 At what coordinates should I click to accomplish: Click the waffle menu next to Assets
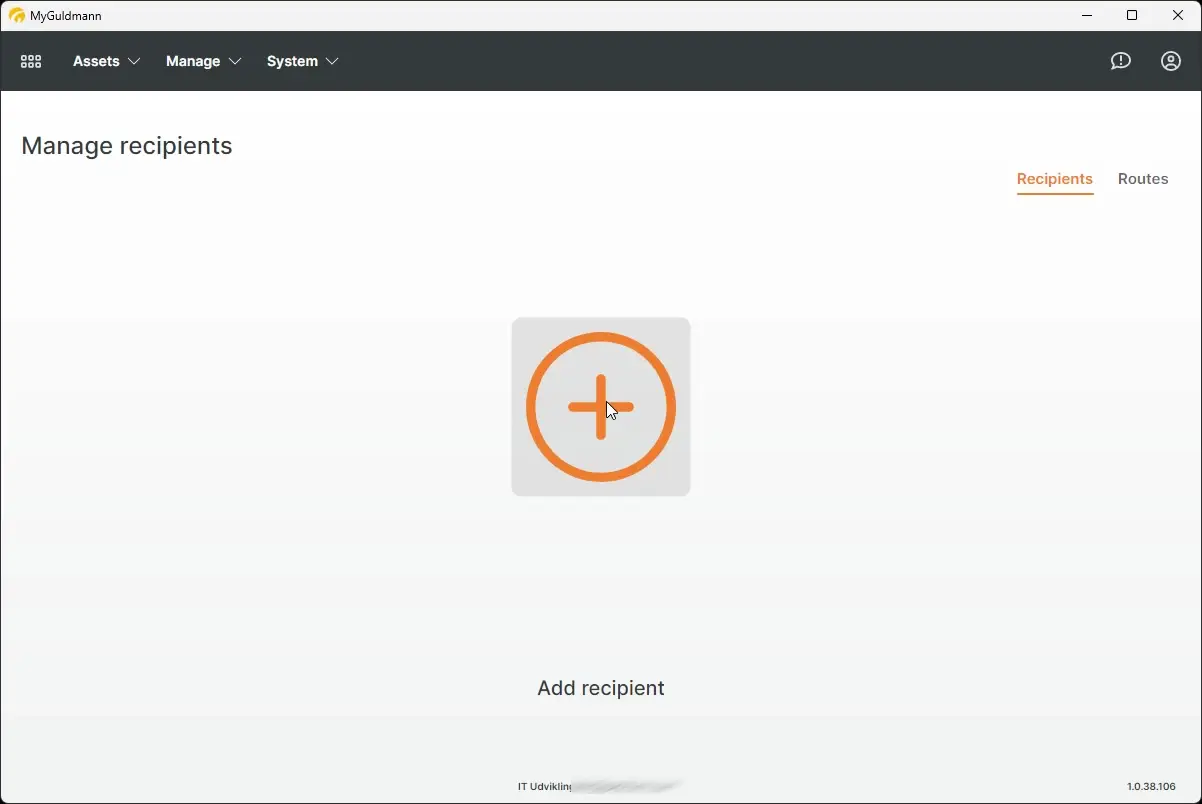[x=30, y=61]
